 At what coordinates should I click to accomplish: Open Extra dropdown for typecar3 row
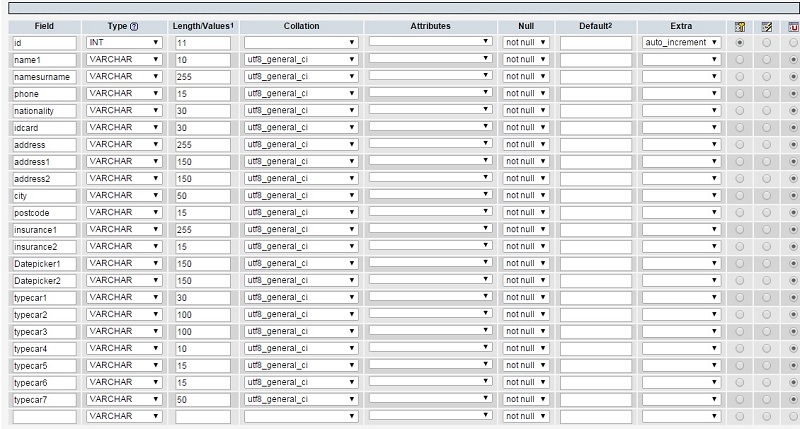(681, 331)
